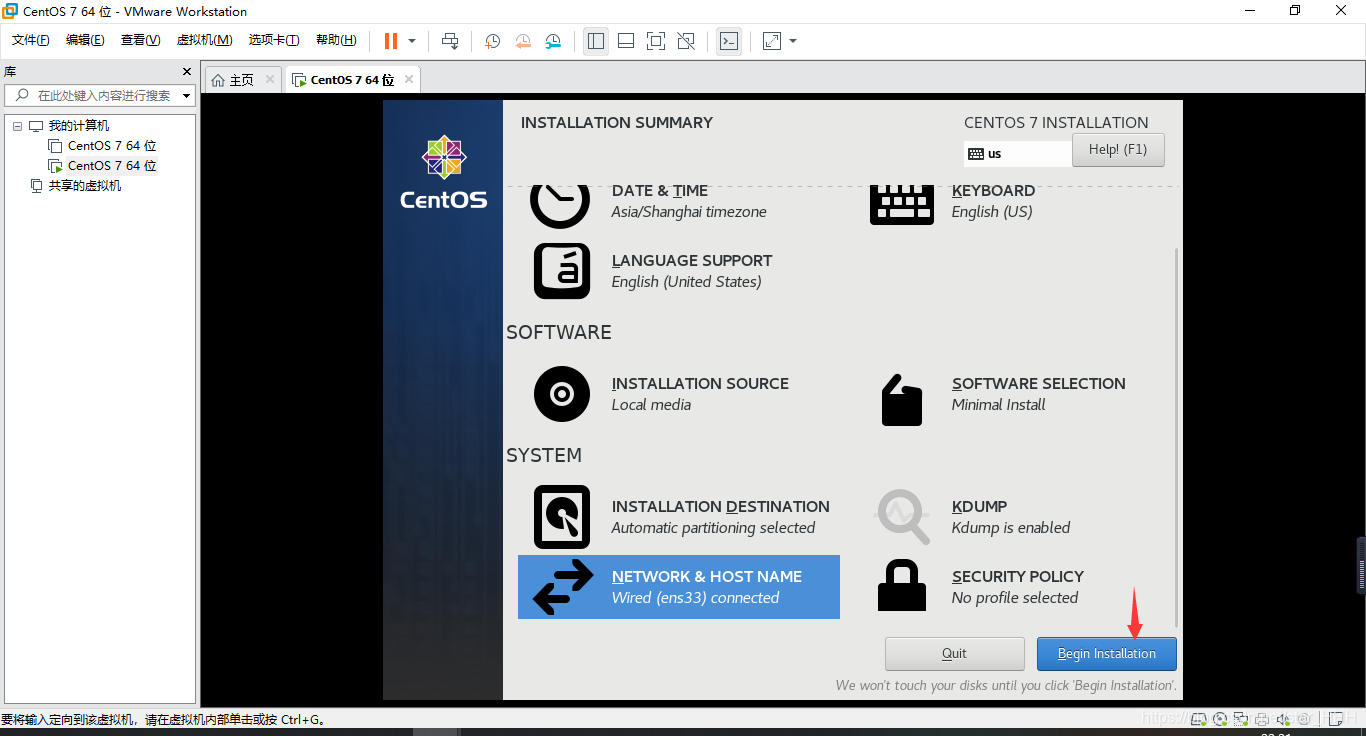This screenshot has height=736, width=1366.
Task: Click the send Ctrl+Alt+Del toolbar icon
Action: pyautogui.click(x=450, y=41)
